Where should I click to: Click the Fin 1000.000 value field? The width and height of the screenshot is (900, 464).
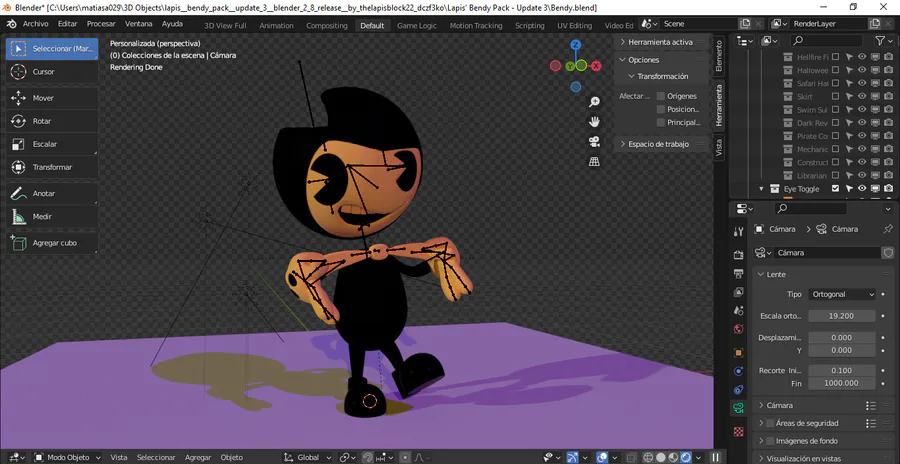point(841,383)
